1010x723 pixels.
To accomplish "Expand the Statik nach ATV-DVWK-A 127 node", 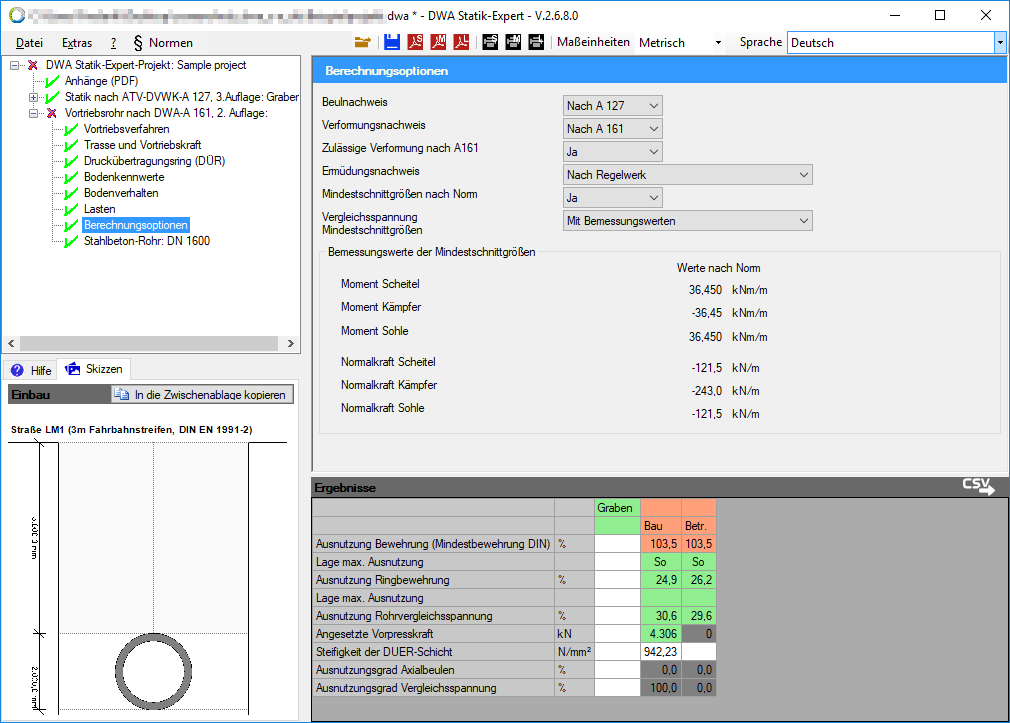I will point(34,97).
